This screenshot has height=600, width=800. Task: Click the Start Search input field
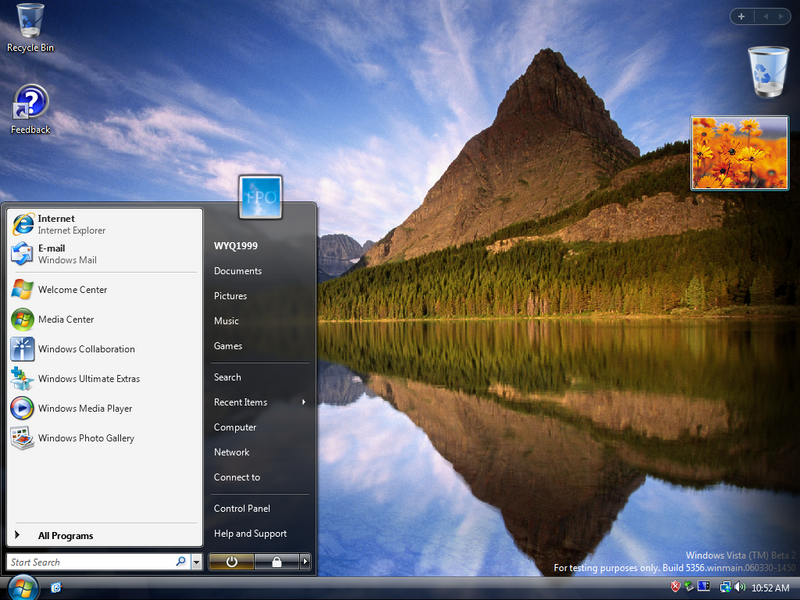(x=90, y=562)
